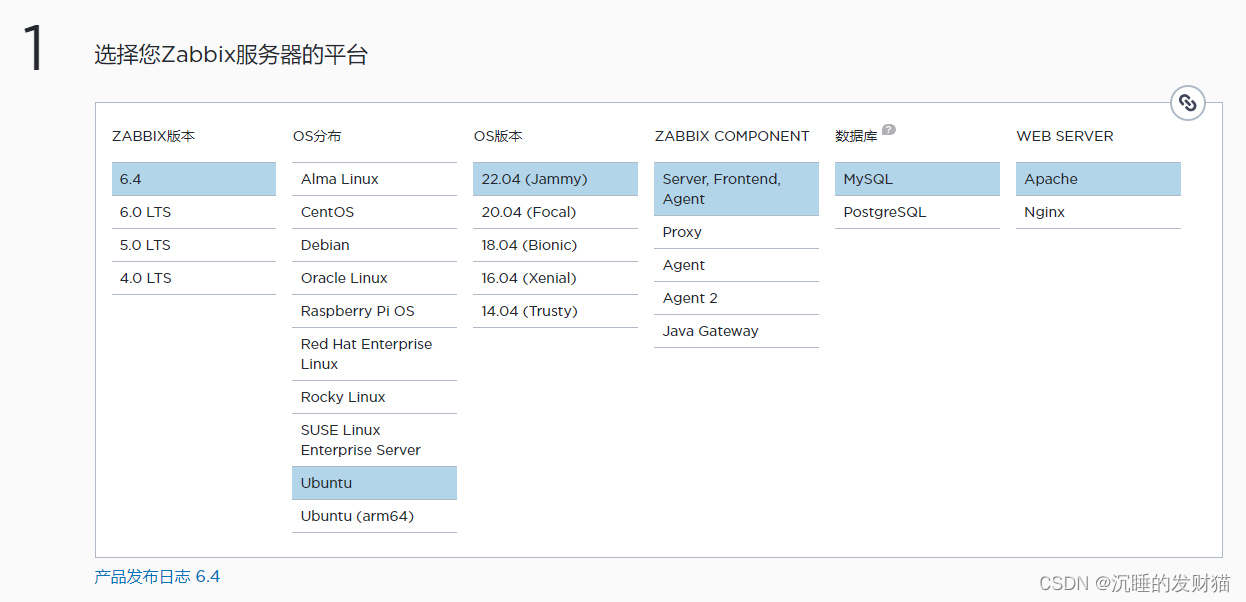1246x602 pixels.
Task: Select Zabbix version 4.0 LTS
Action: point(194,278)
